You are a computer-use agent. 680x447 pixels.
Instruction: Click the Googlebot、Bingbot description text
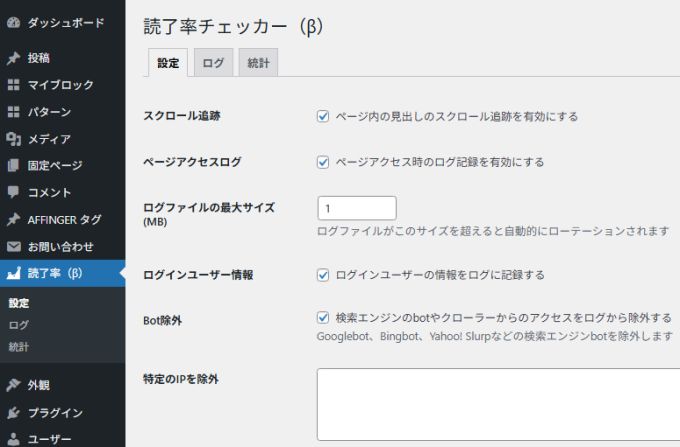click(x=495, y=336)
